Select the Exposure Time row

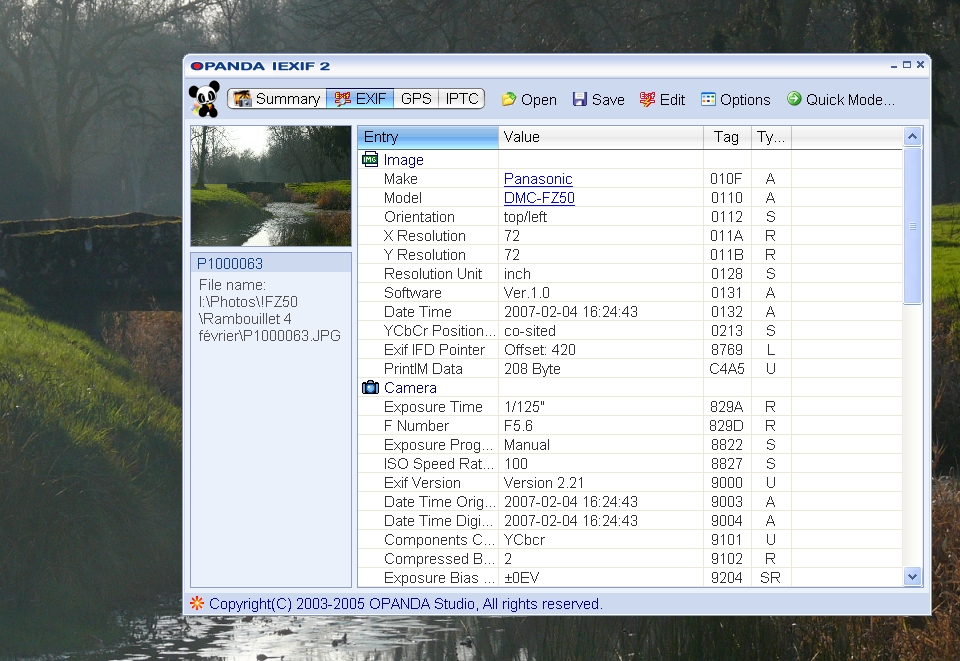[433, 407]
